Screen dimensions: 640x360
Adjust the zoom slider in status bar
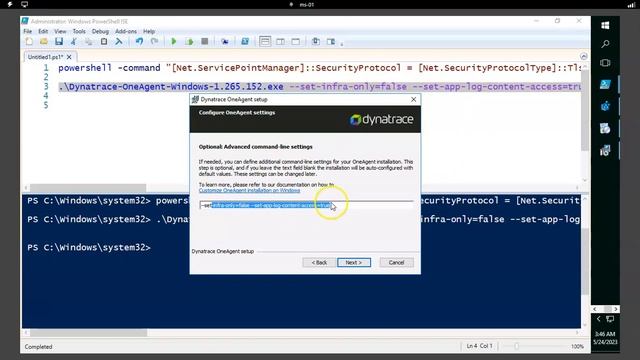point(517,346)
